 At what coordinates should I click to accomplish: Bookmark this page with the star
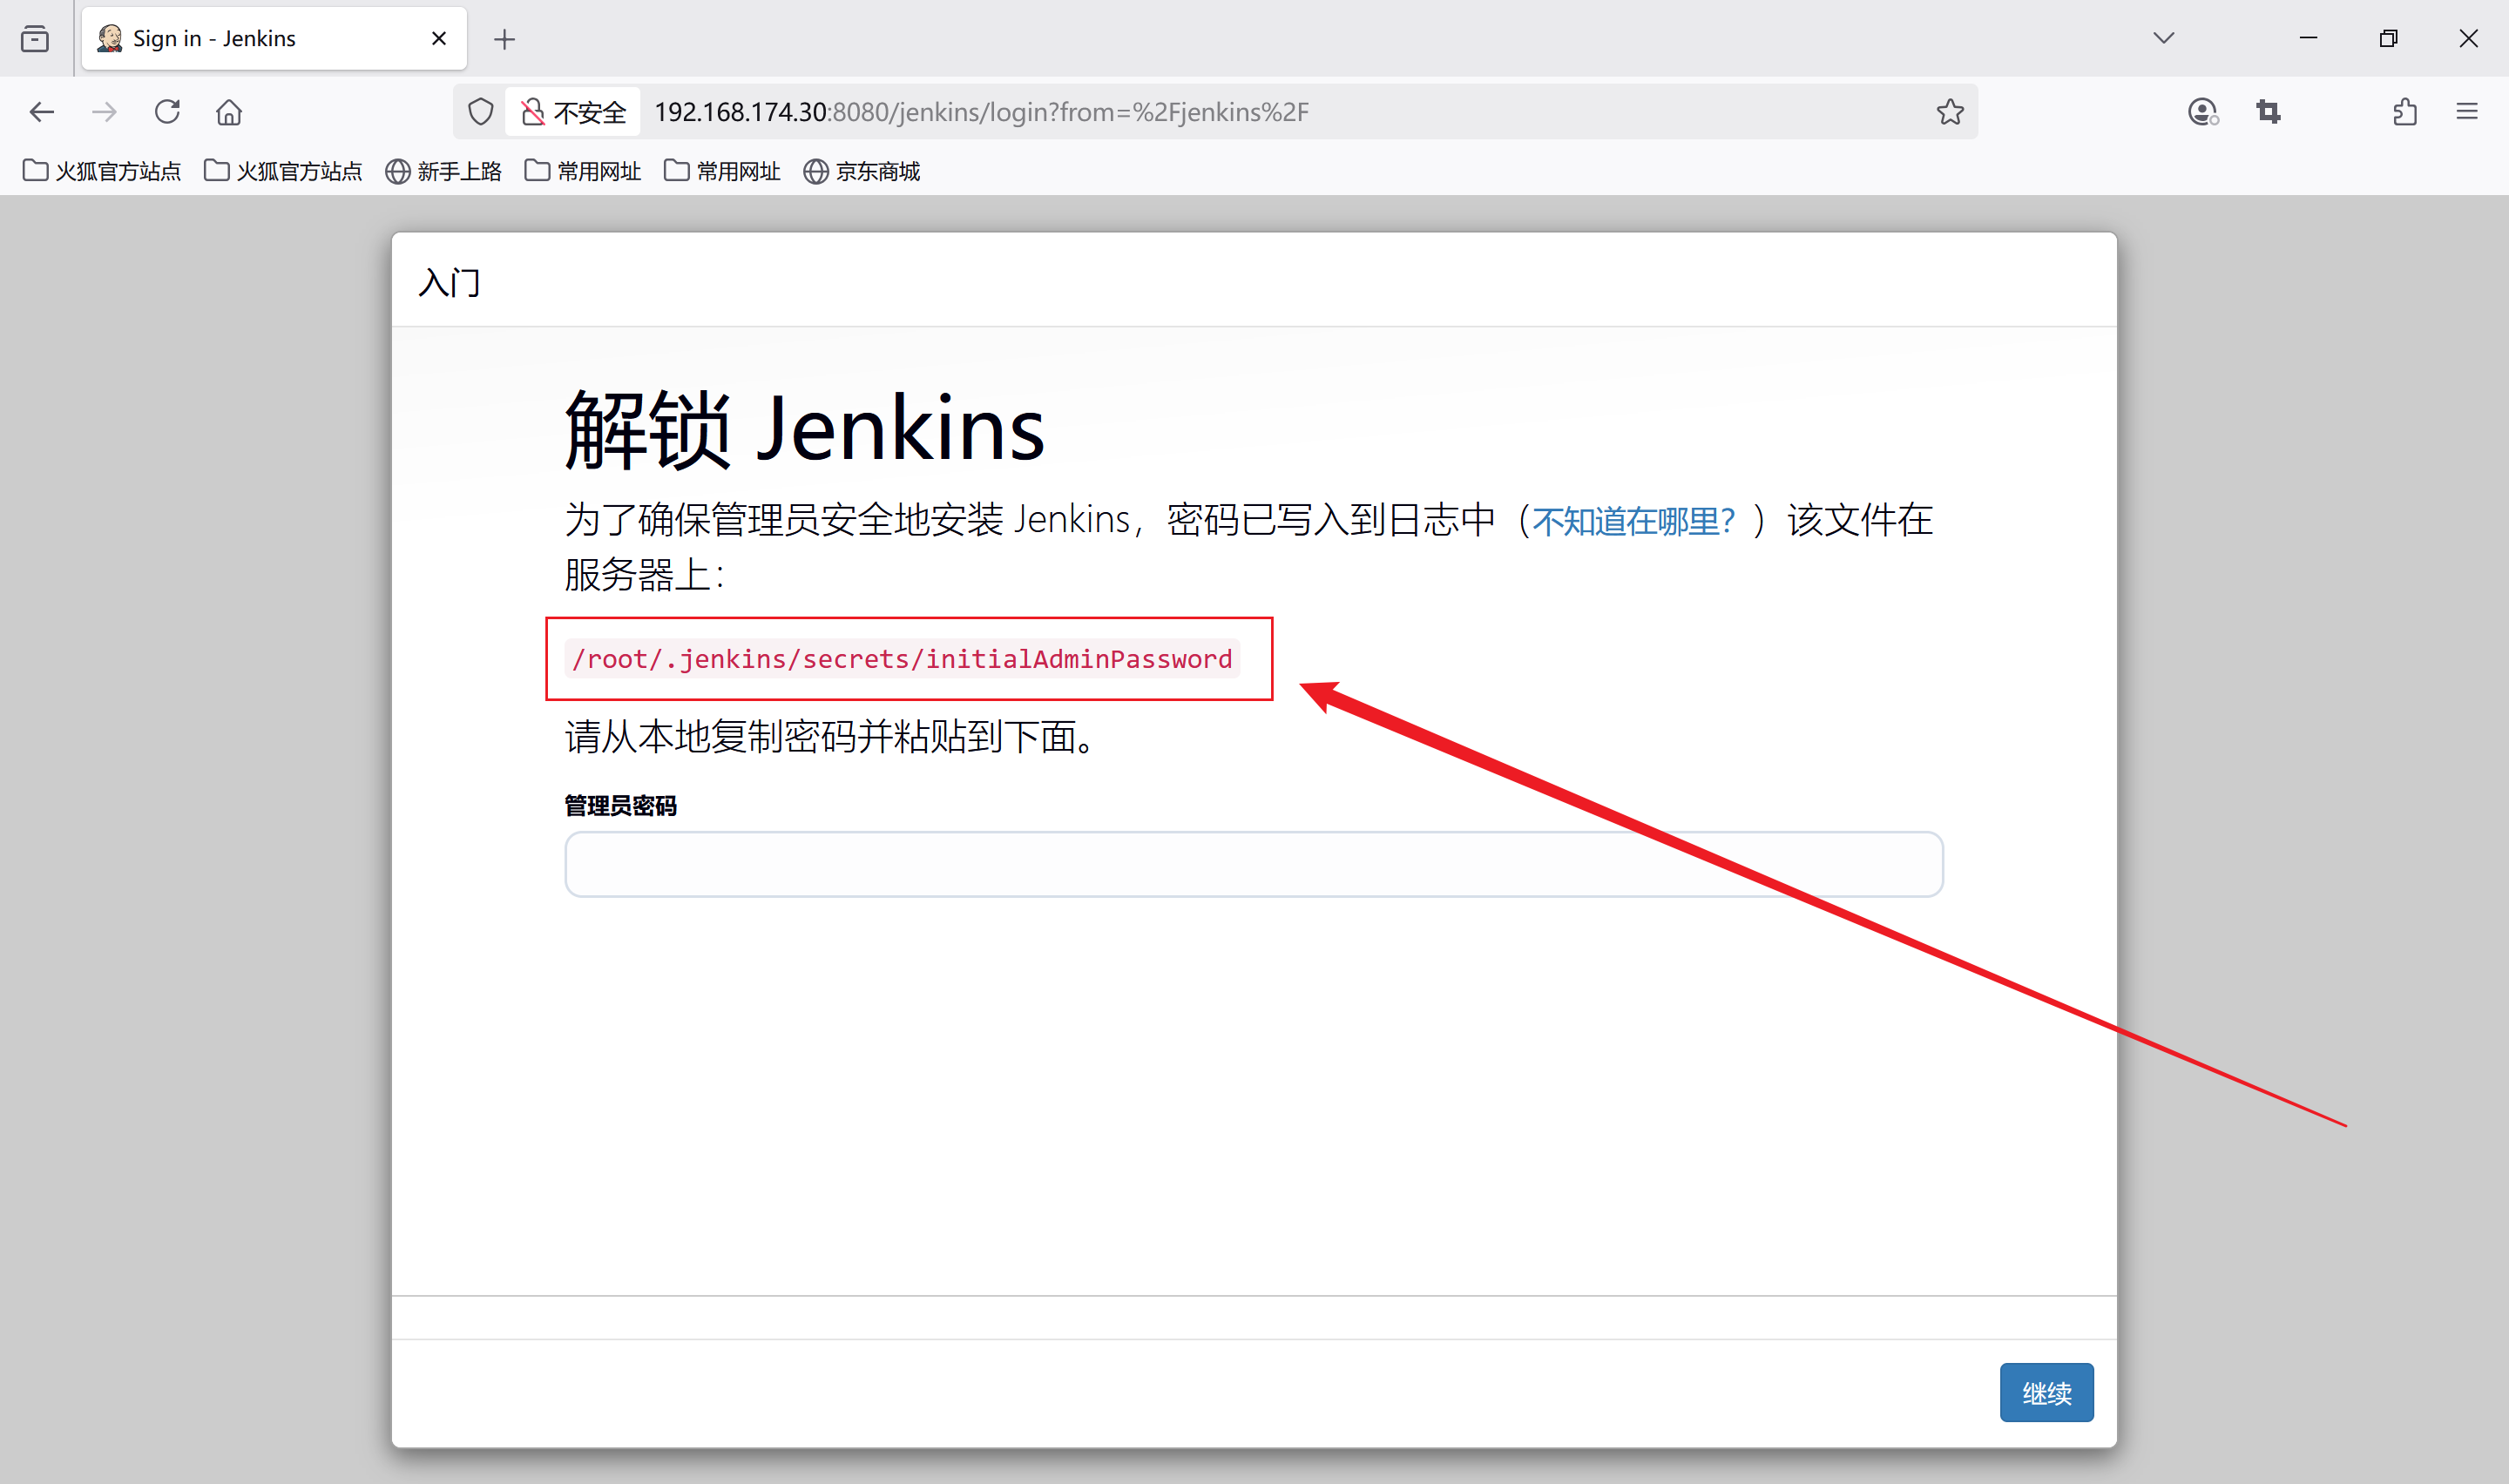(x=1949, y=112)
